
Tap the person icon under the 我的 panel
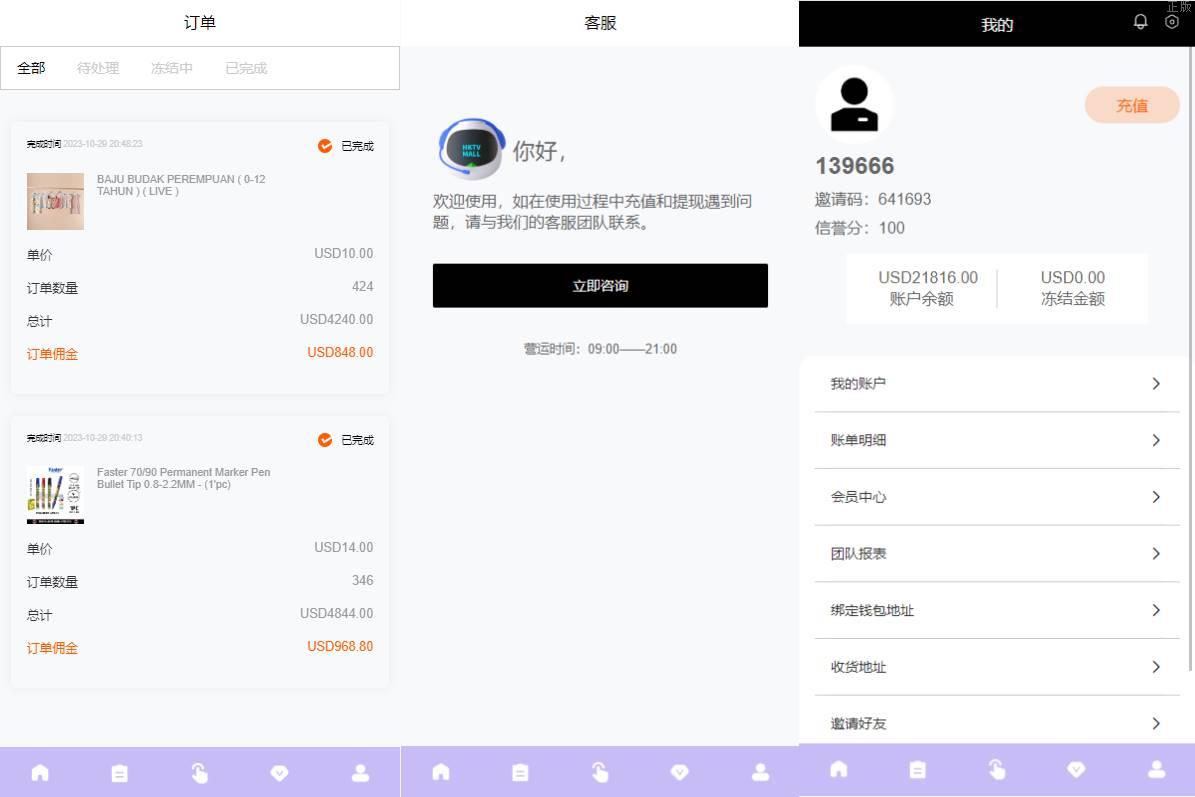pos(1157,769)
